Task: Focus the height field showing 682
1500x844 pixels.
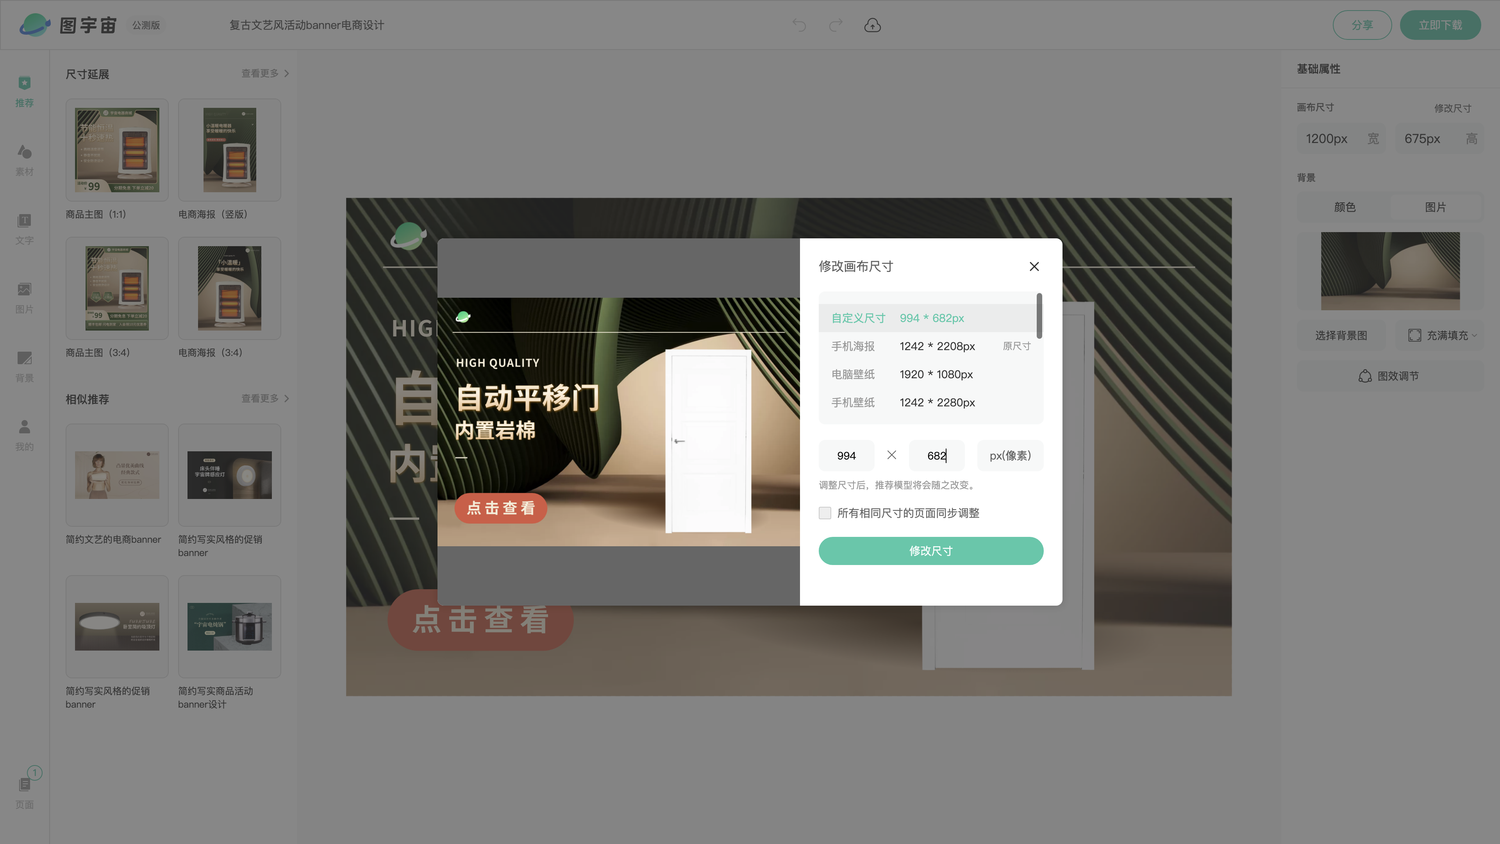Action: click(x=937, y=456)
